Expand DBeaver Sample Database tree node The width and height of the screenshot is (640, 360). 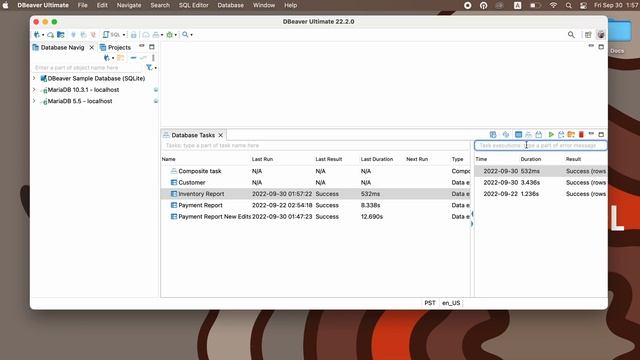pos(34,78)
